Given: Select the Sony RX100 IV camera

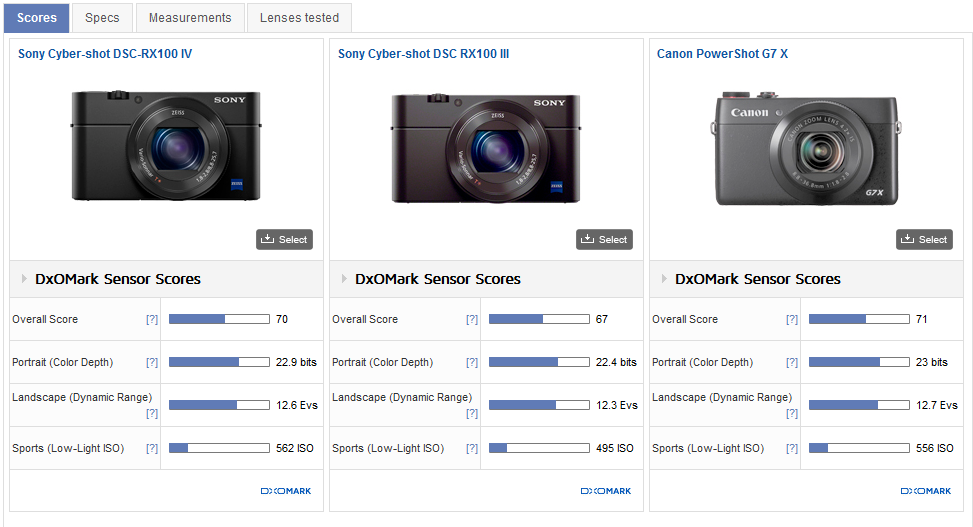Looking at the screenshot, I should 284,240.
